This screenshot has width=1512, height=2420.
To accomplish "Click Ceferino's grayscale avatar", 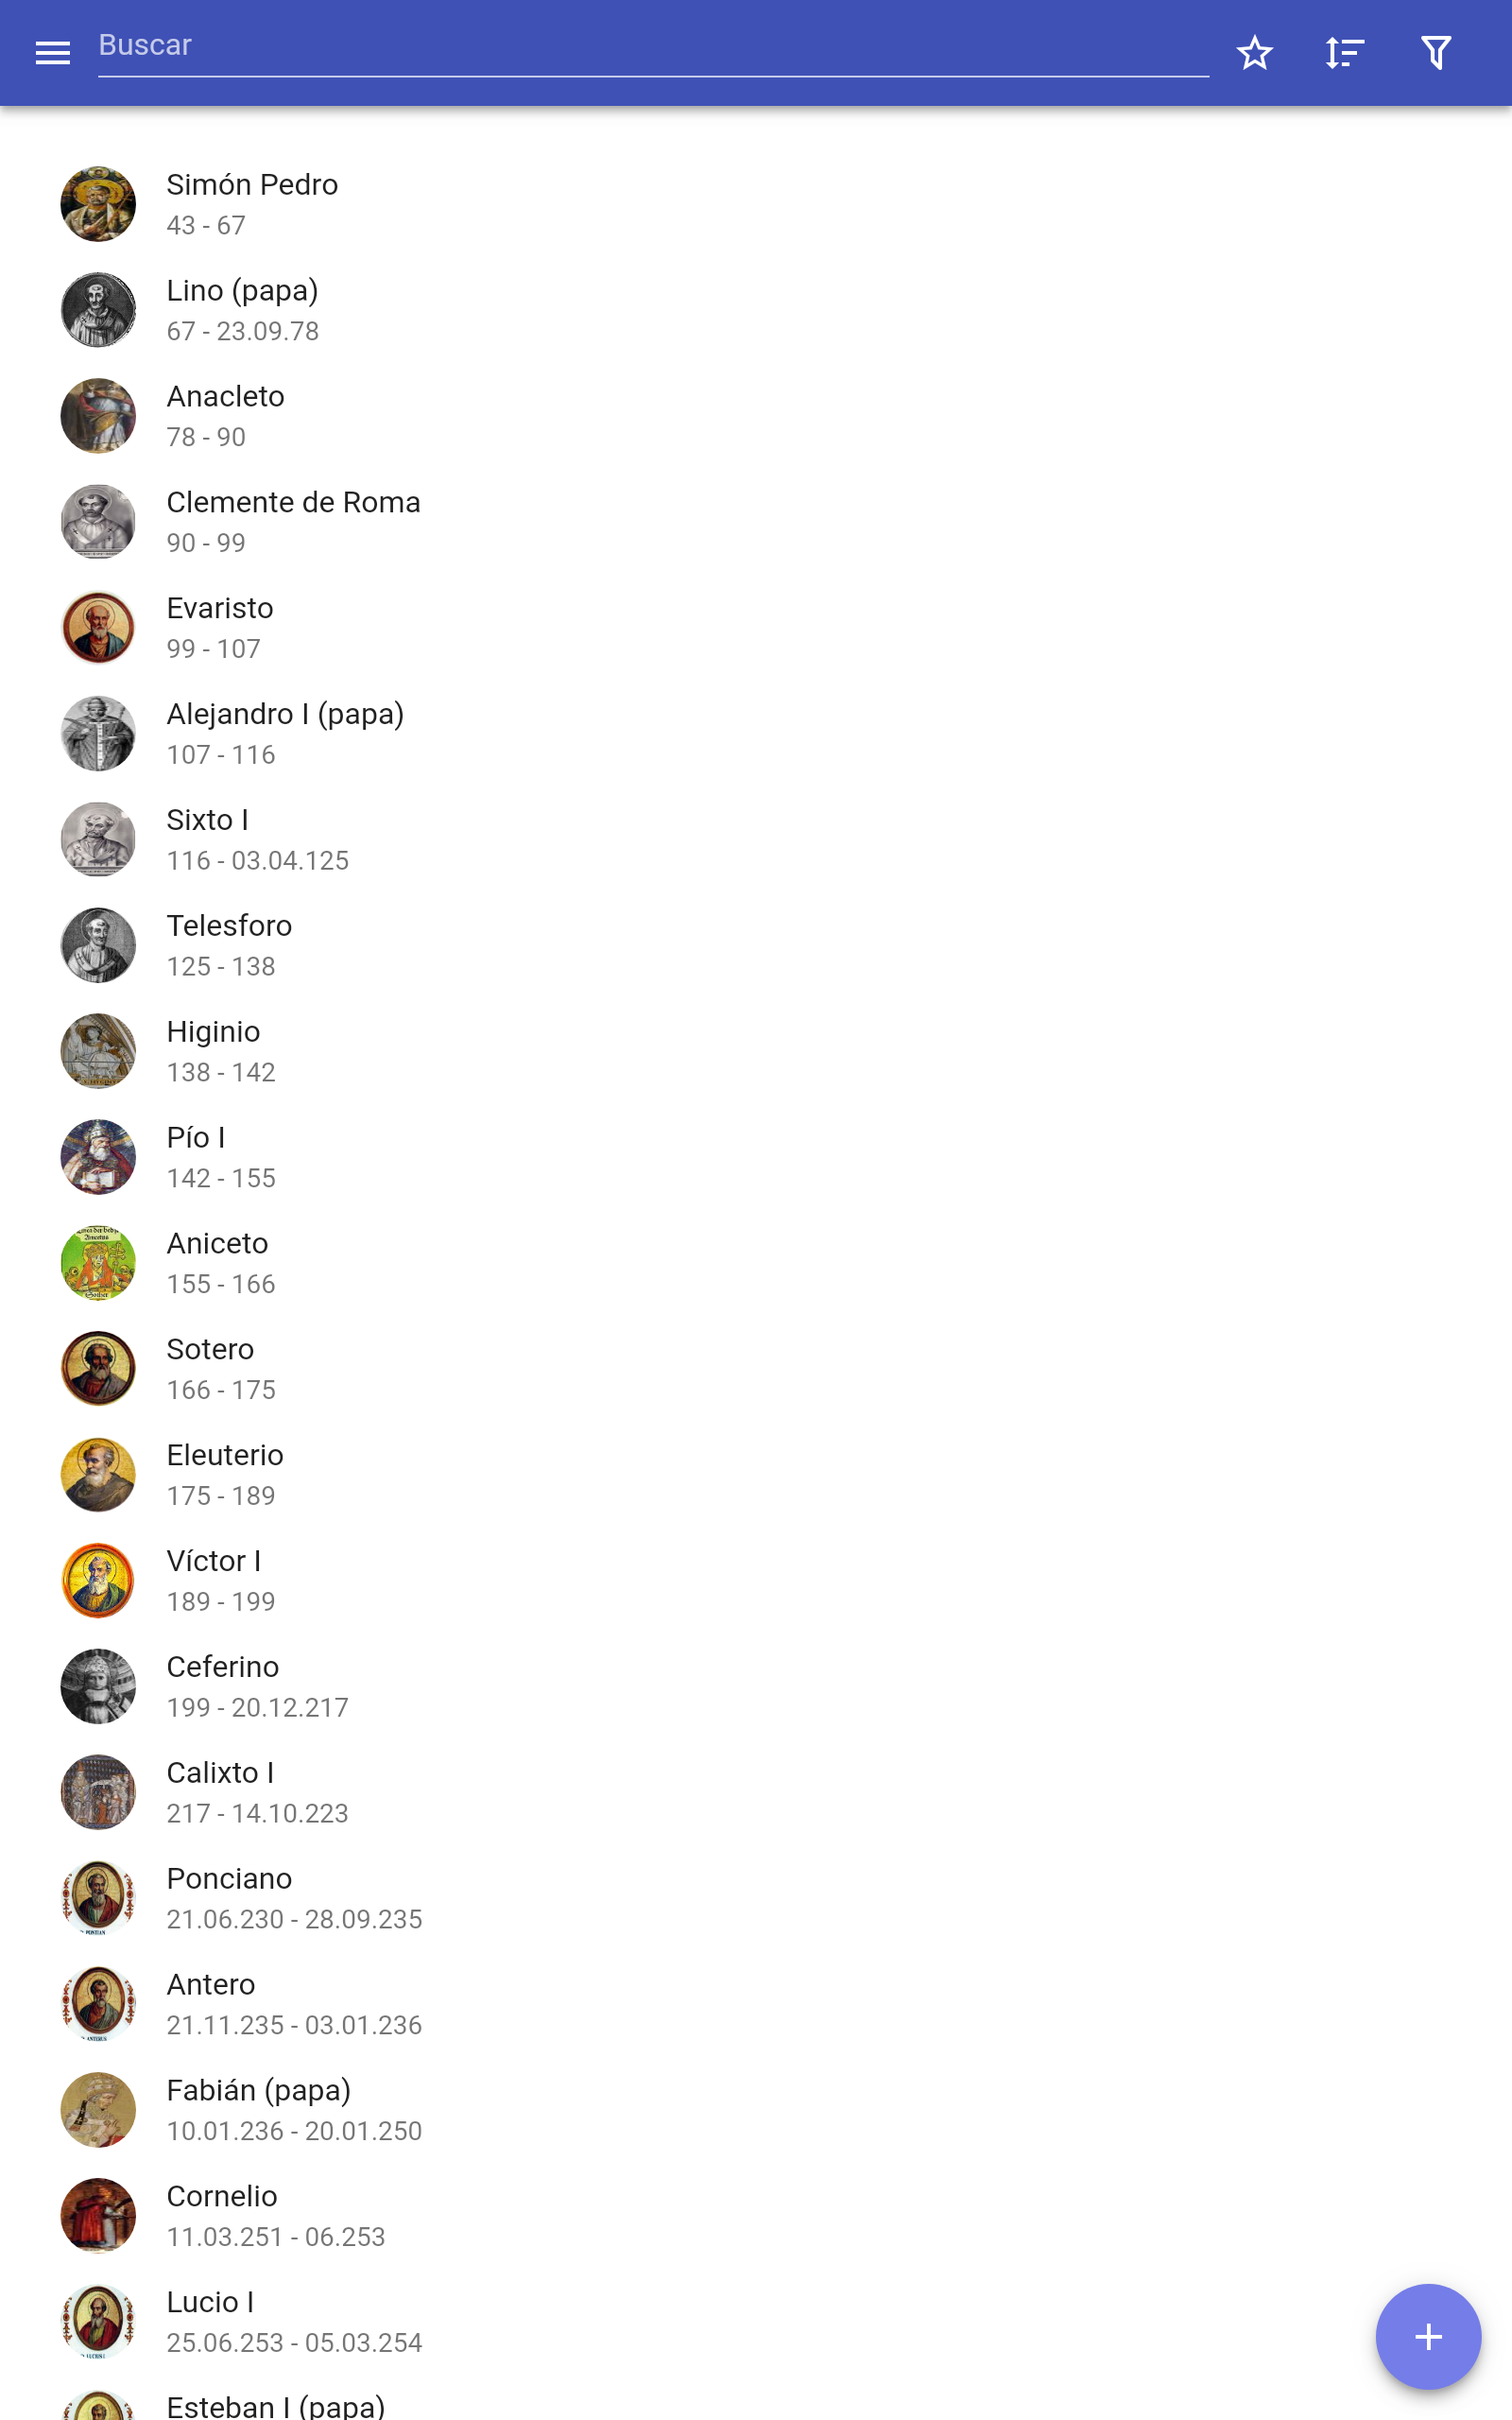I will (x=98, y=1687).
